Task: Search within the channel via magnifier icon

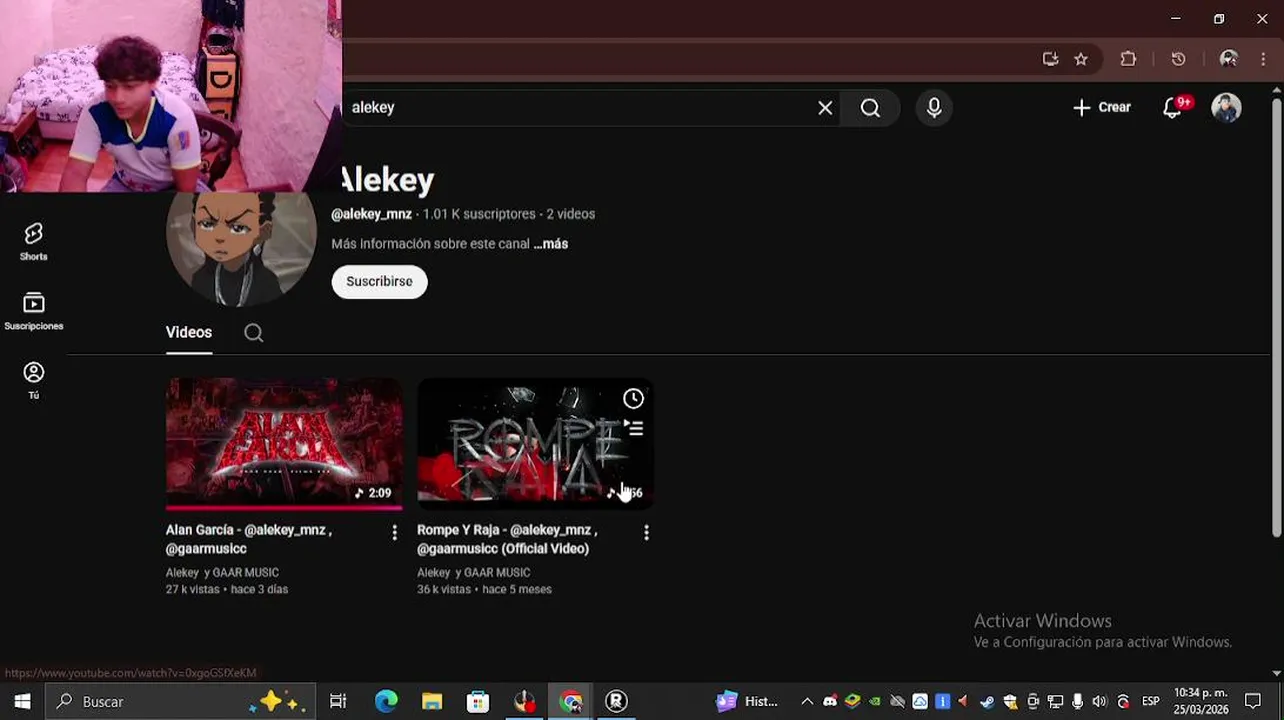Action: coord(254,333)
